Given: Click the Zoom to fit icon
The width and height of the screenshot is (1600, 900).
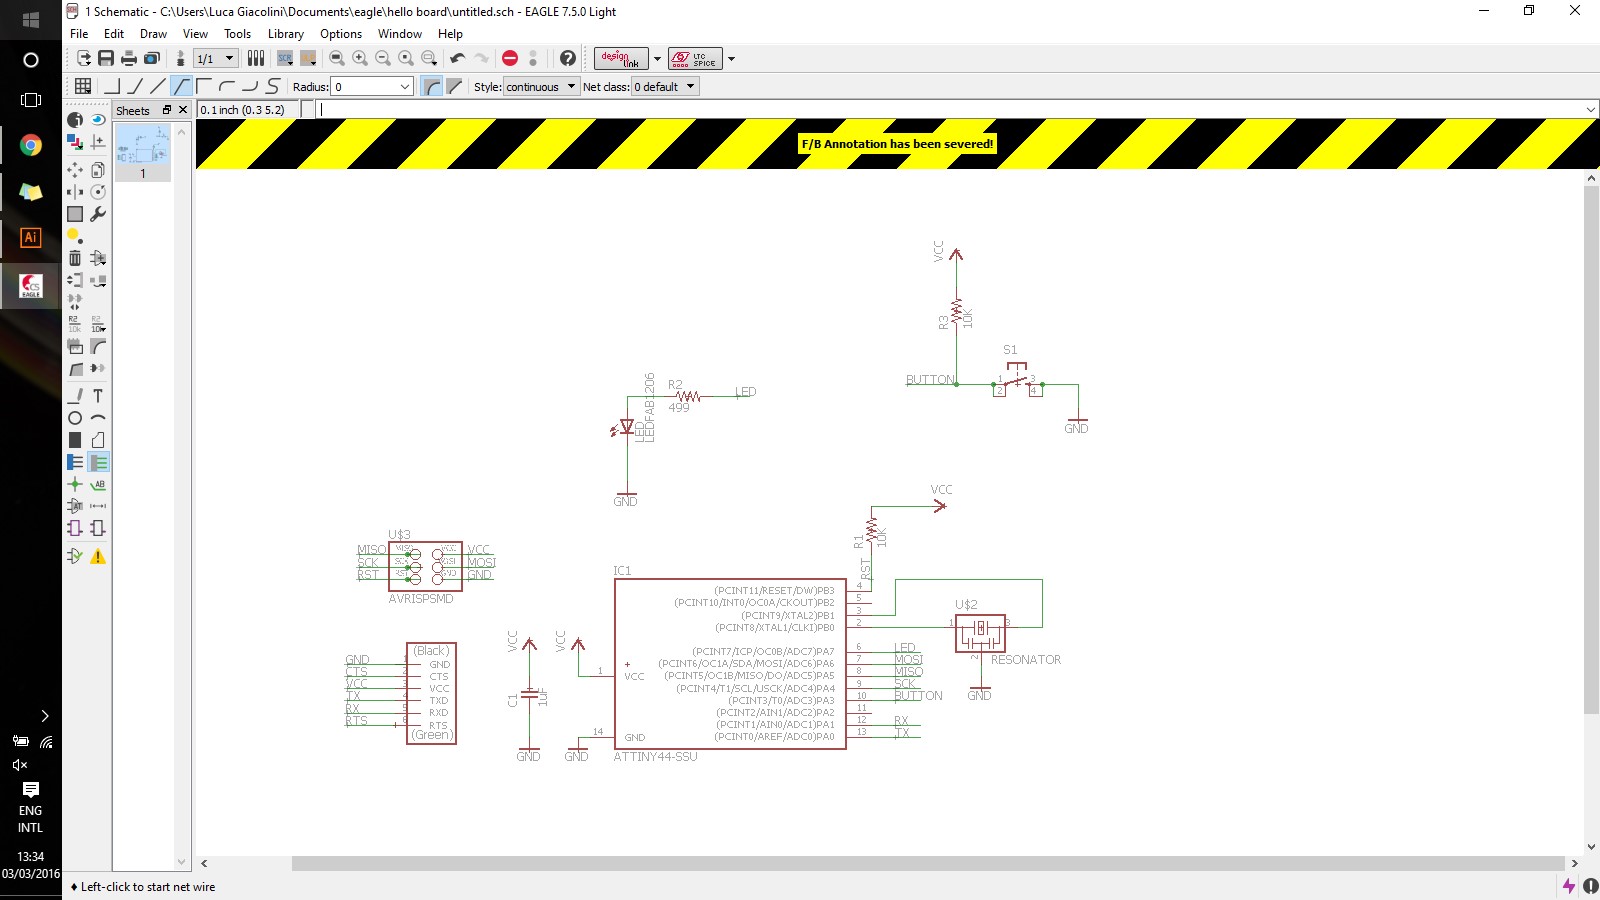Looking at the screenshot, I should 337,59.
